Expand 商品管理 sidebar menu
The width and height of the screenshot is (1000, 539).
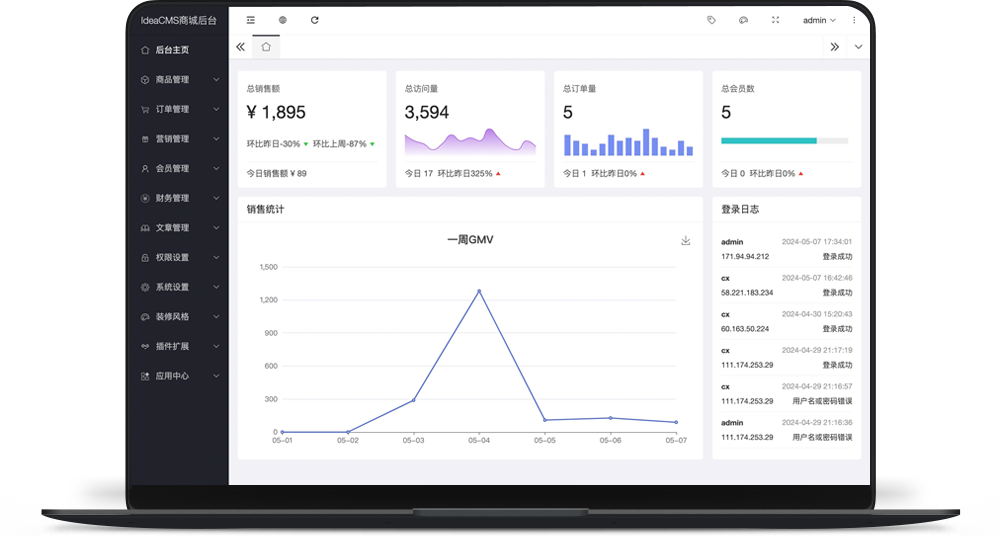[x=178, y=80]
